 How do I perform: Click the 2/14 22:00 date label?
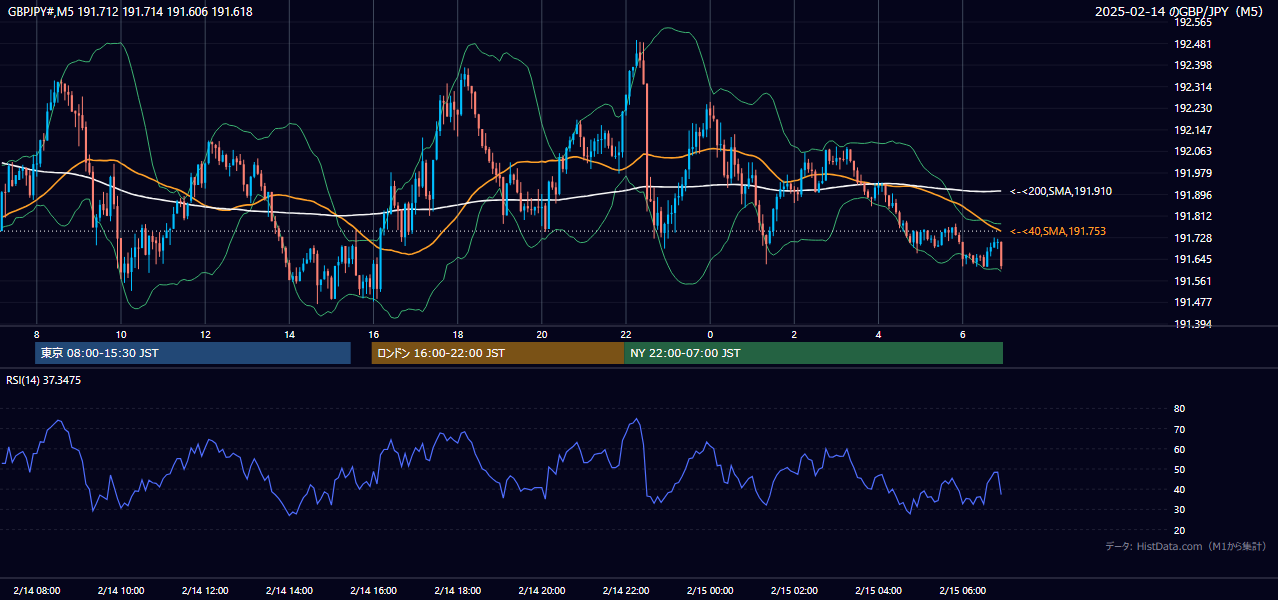626,590
